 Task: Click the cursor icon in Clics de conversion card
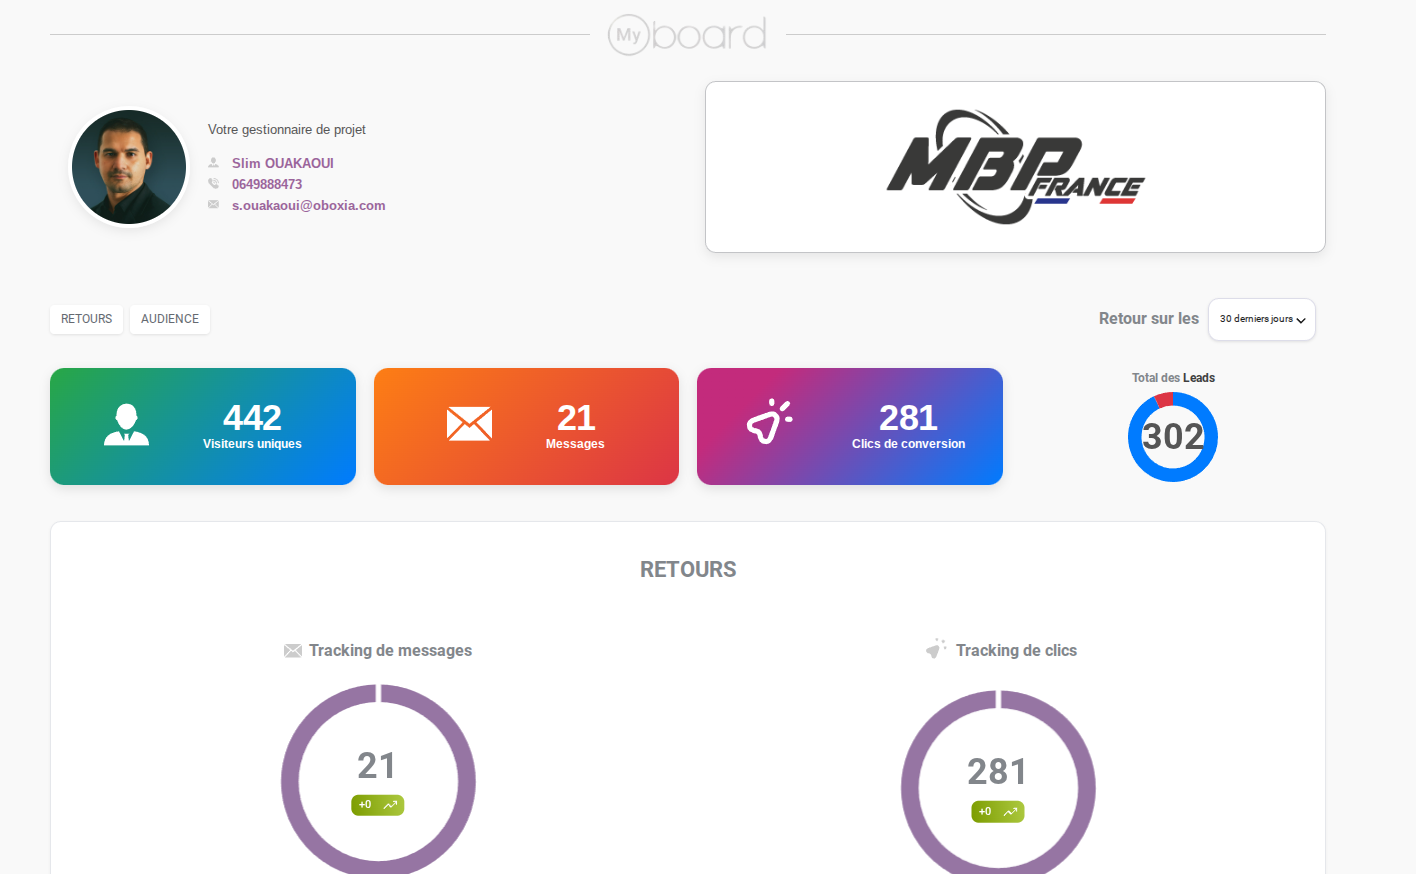point(769,421)
